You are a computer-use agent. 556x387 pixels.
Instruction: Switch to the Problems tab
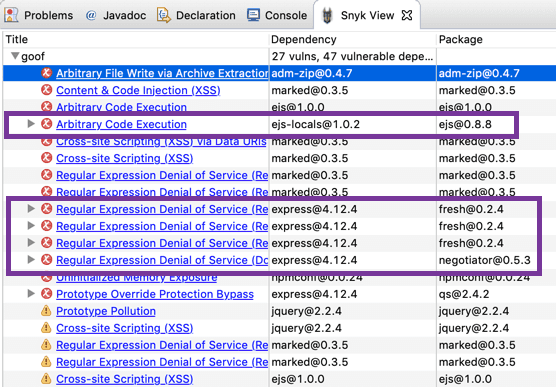pos(38,15)
